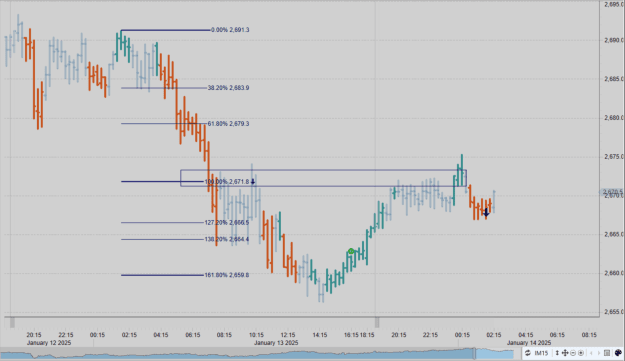
Task: Click the zoom in plus icon
Action: pyautogui.click(x=581, y=353)
